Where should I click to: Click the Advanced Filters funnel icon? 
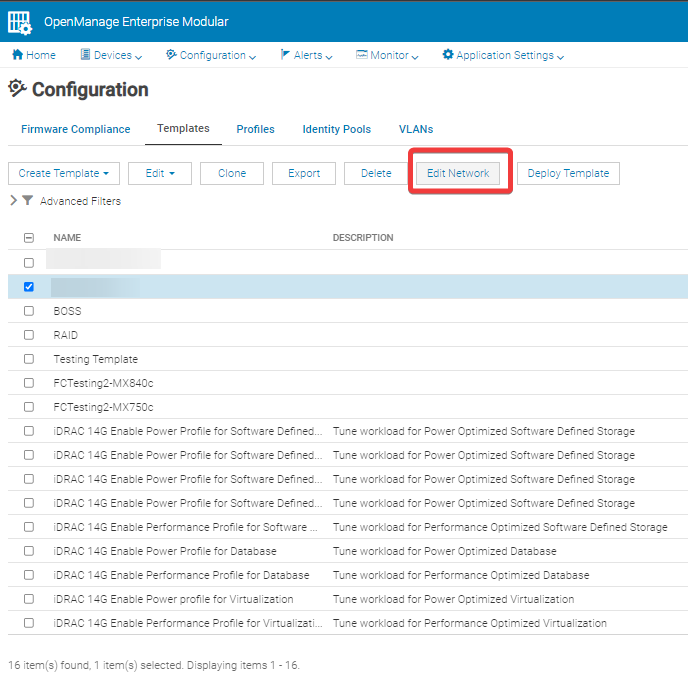click(x=28, y=201)
